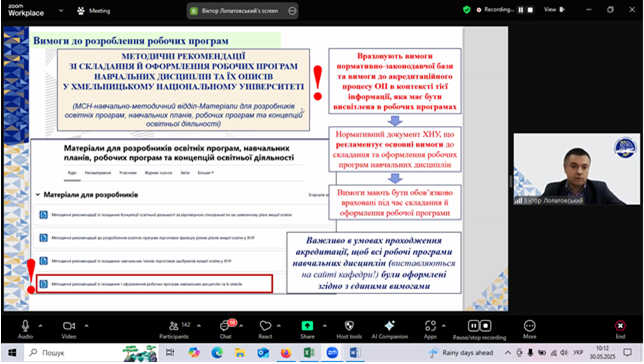This screenshot has width=644, height=364.
Task: Expand share options arrow next to Share
Action: [324, 326]
